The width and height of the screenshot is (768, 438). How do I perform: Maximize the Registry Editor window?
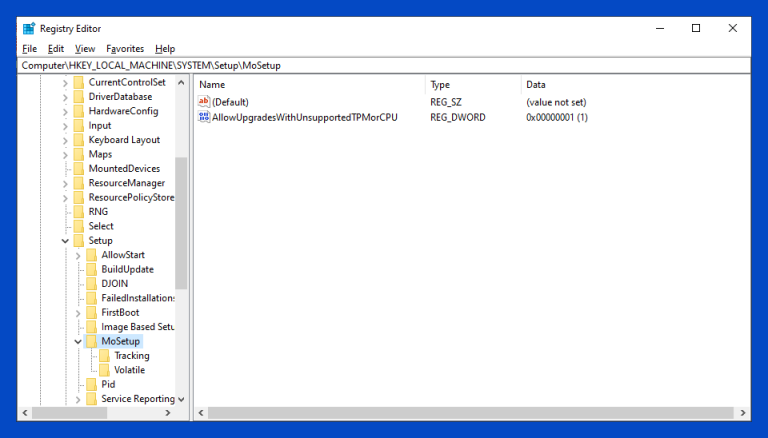click(696, 28)
